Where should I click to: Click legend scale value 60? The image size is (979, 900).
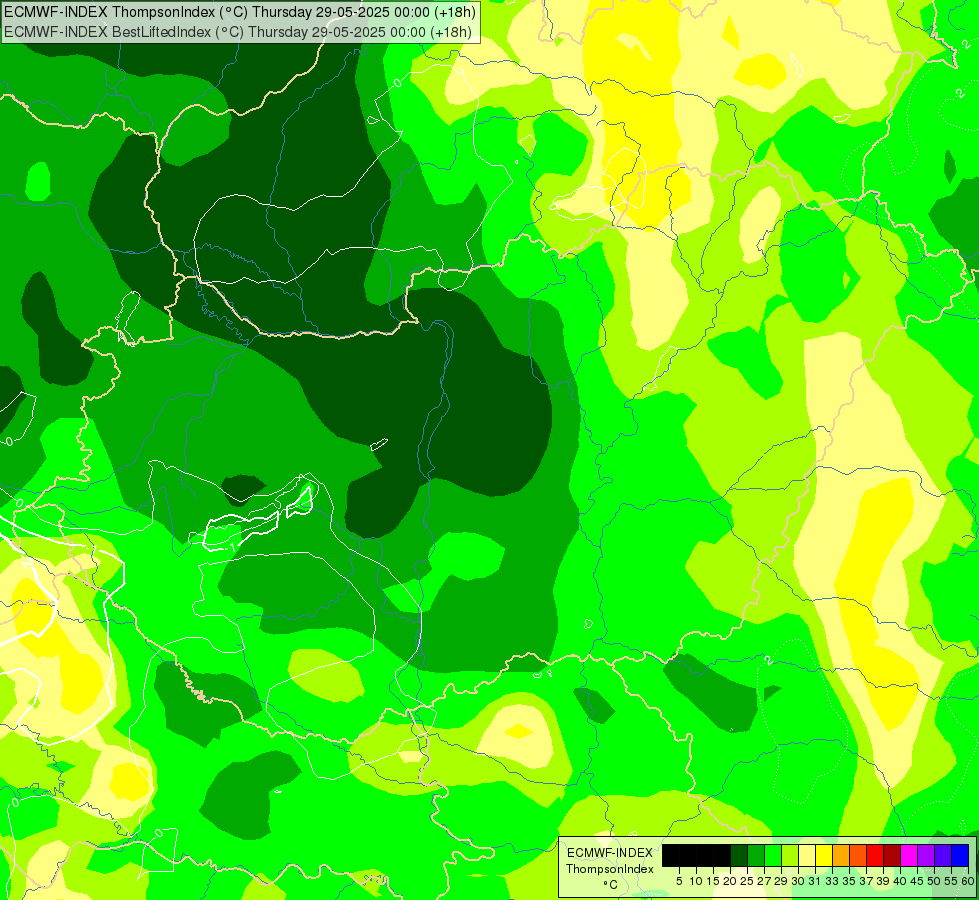click(x=968, y=881)
